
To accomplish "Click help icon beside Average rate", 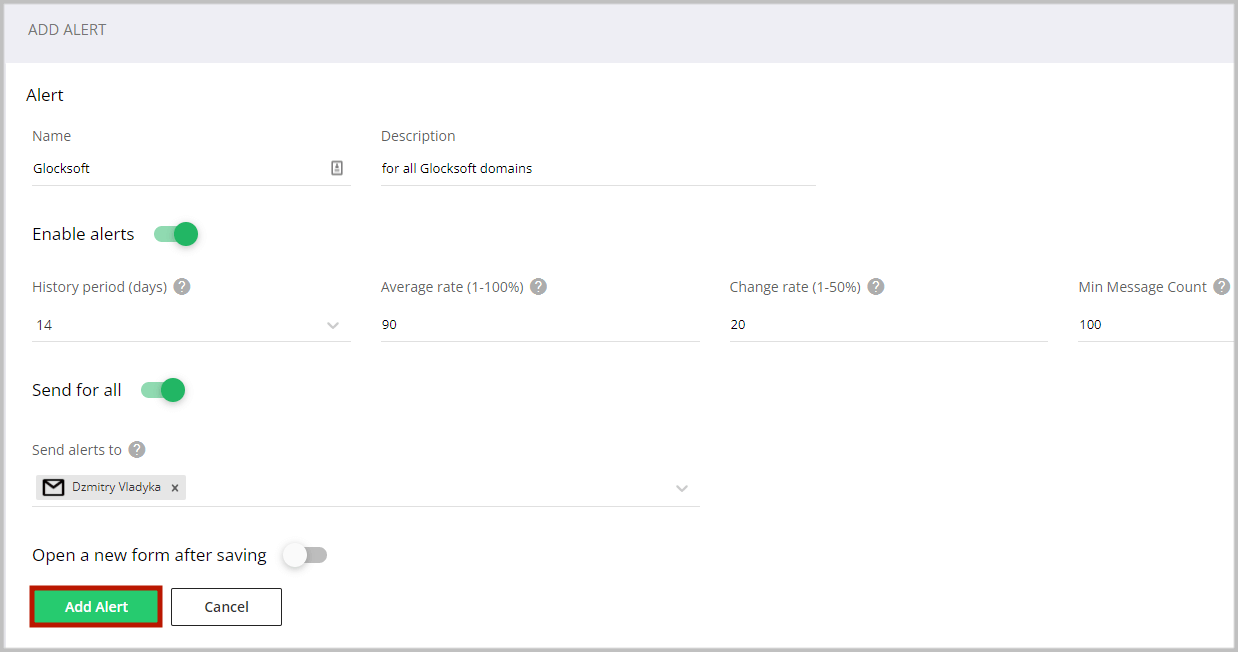I will pyautogui.click(x=538, y=287).
